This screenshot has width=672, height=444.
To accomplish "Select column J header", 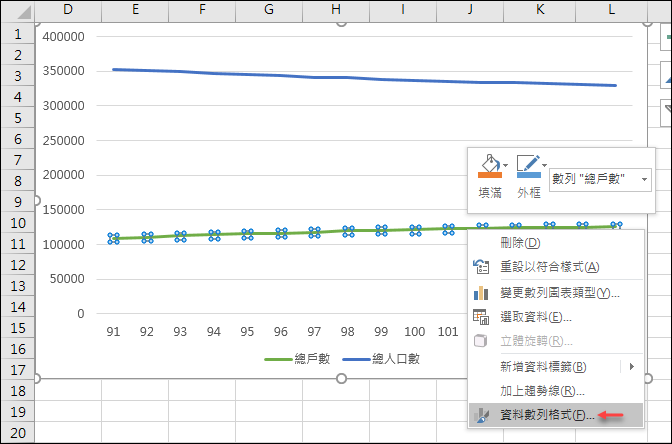I will pyautogui.click(x=470, y=10).
